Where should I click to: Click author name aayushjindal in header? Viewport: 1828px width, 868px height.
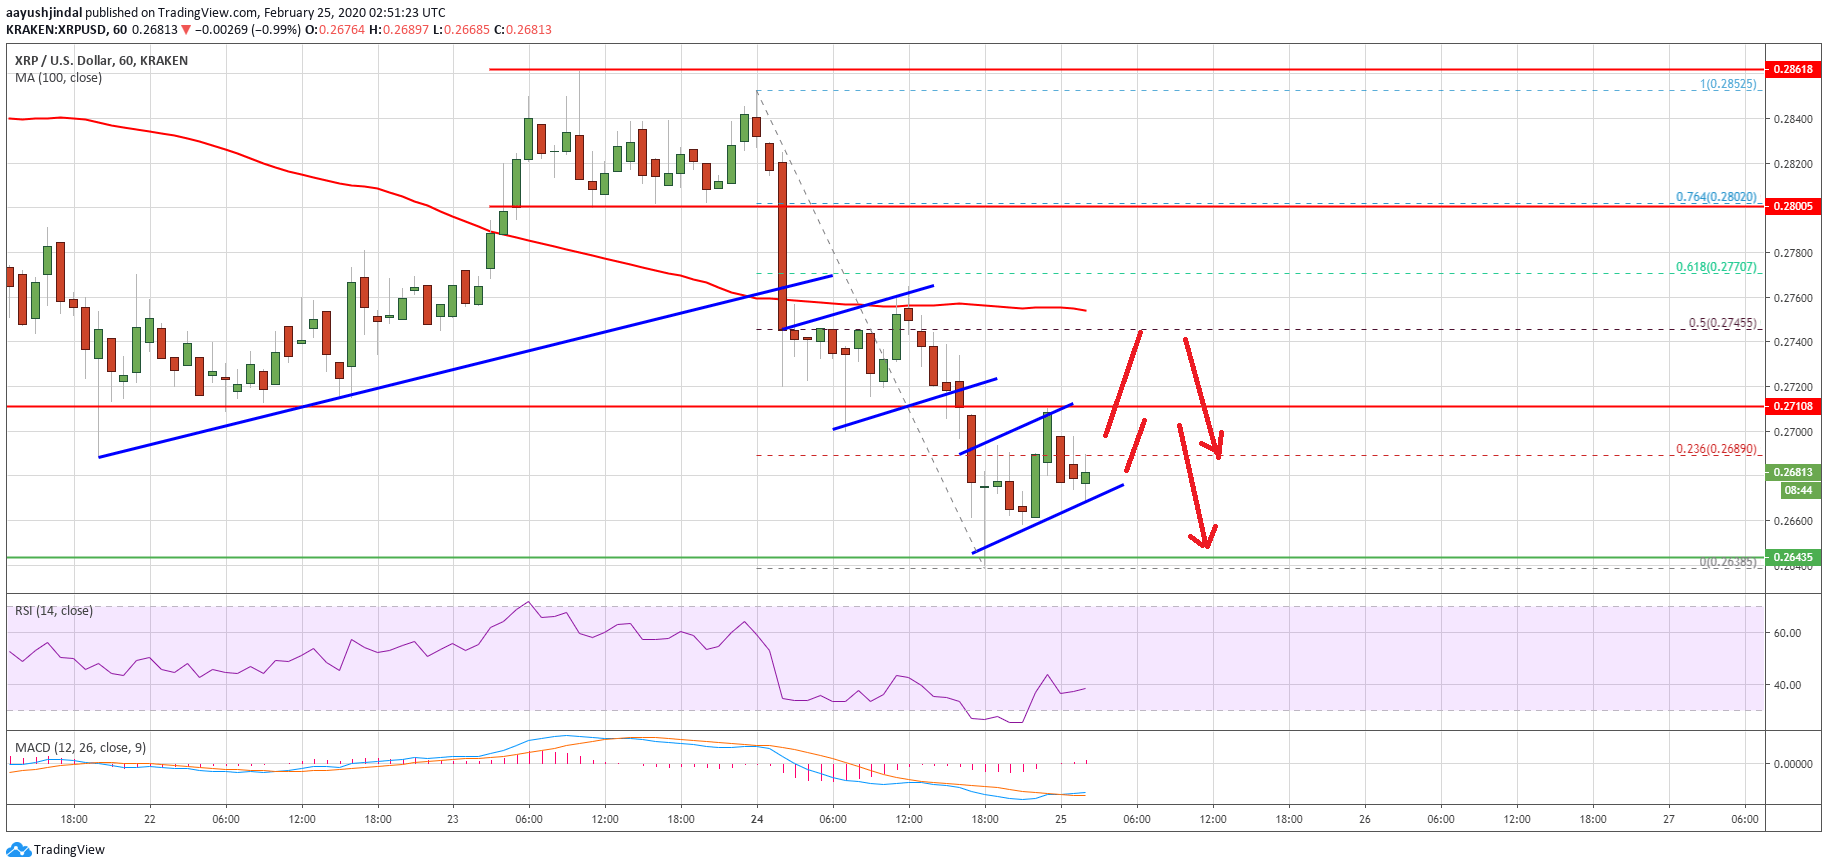(44, 13)
